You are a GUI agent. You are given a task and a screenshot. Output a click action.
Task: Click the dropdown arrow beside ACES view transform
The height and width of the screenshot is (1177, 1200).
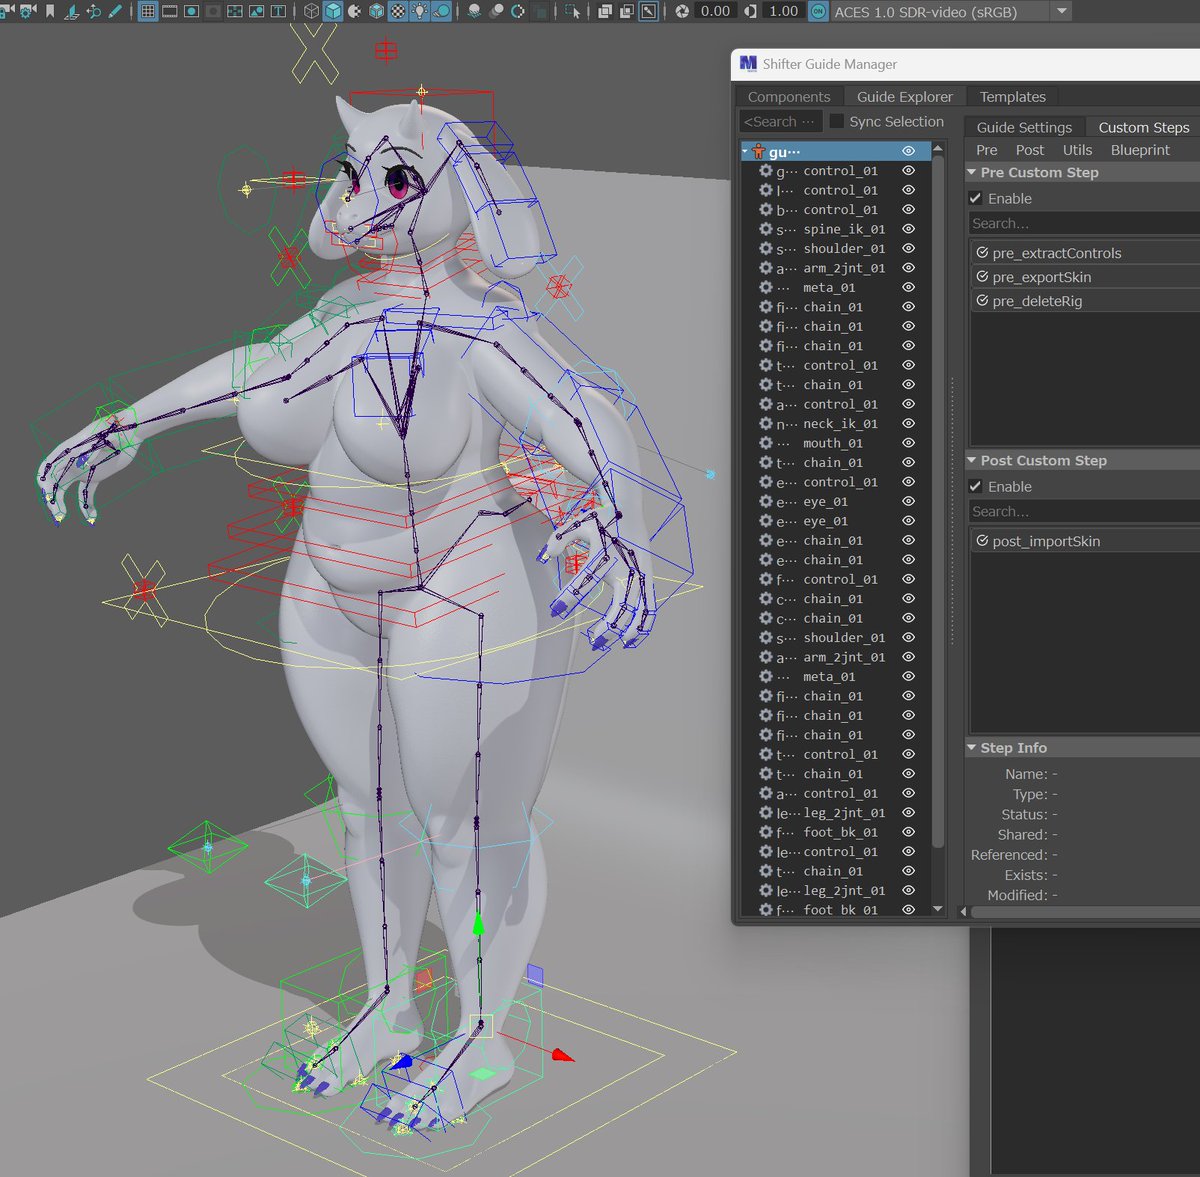[x=1062, y=11]
